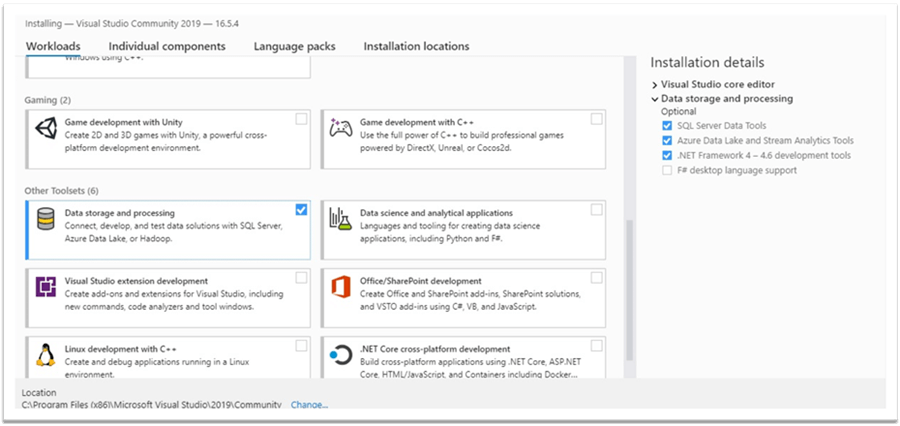900x426 pixels.
Task: Click the Optional label in installation details
Action: point(678,111)
